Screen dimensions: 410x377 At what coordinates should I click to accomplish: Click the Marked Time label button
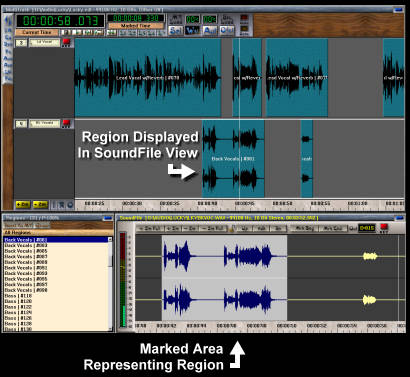(135, 26)
